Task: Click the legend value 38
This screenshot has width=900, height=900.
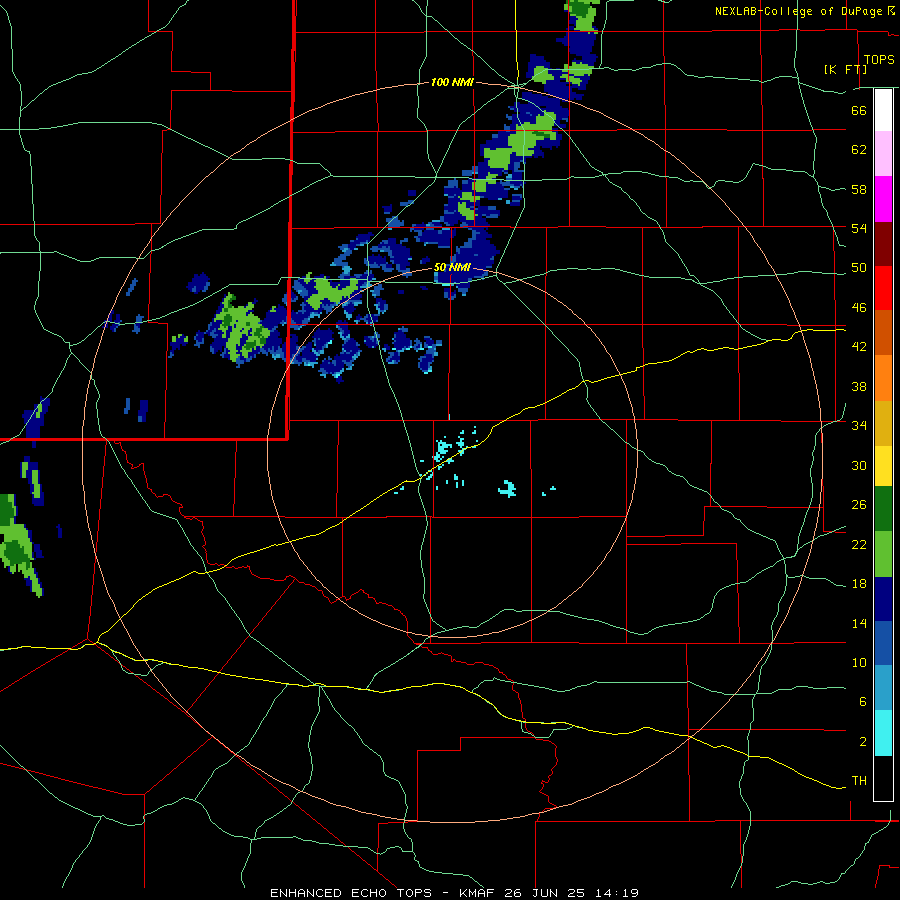Action: coord(859,386)
